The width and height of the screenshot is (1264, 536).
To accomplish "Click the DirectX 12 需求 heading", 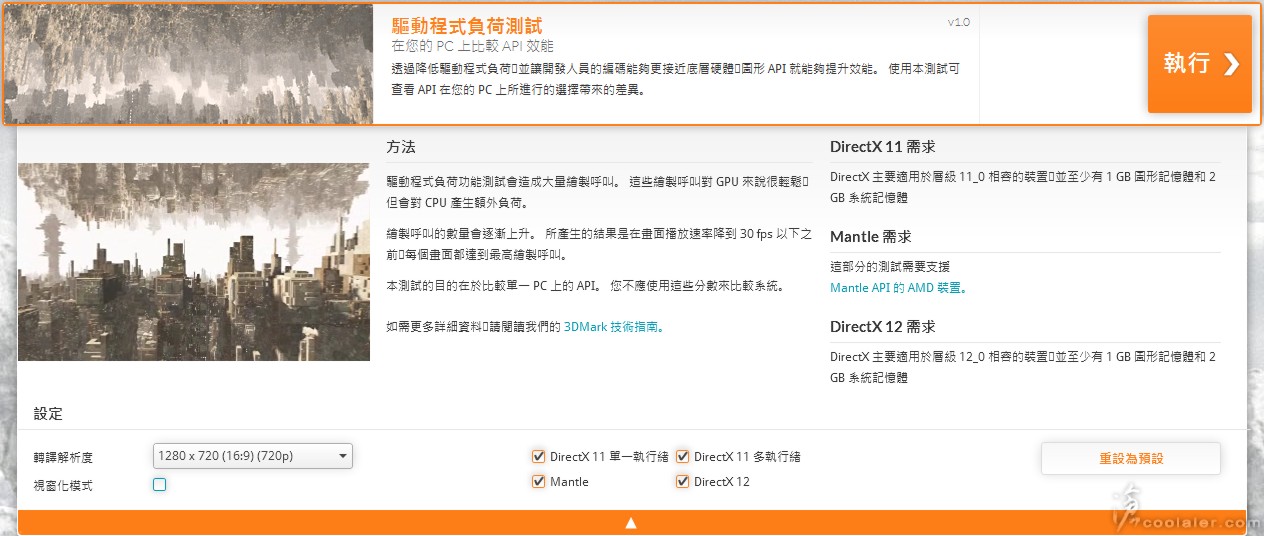I will point(882,327).
